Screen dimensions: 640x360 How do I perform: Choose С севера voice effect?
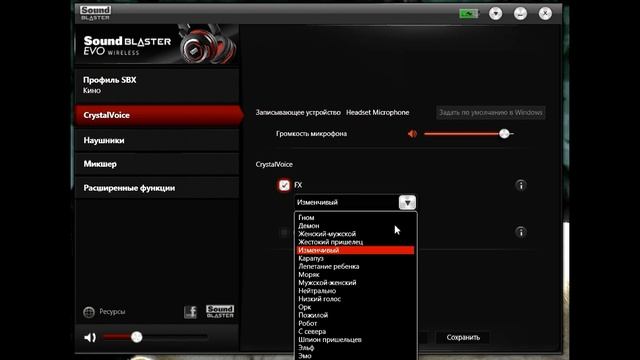355,331
